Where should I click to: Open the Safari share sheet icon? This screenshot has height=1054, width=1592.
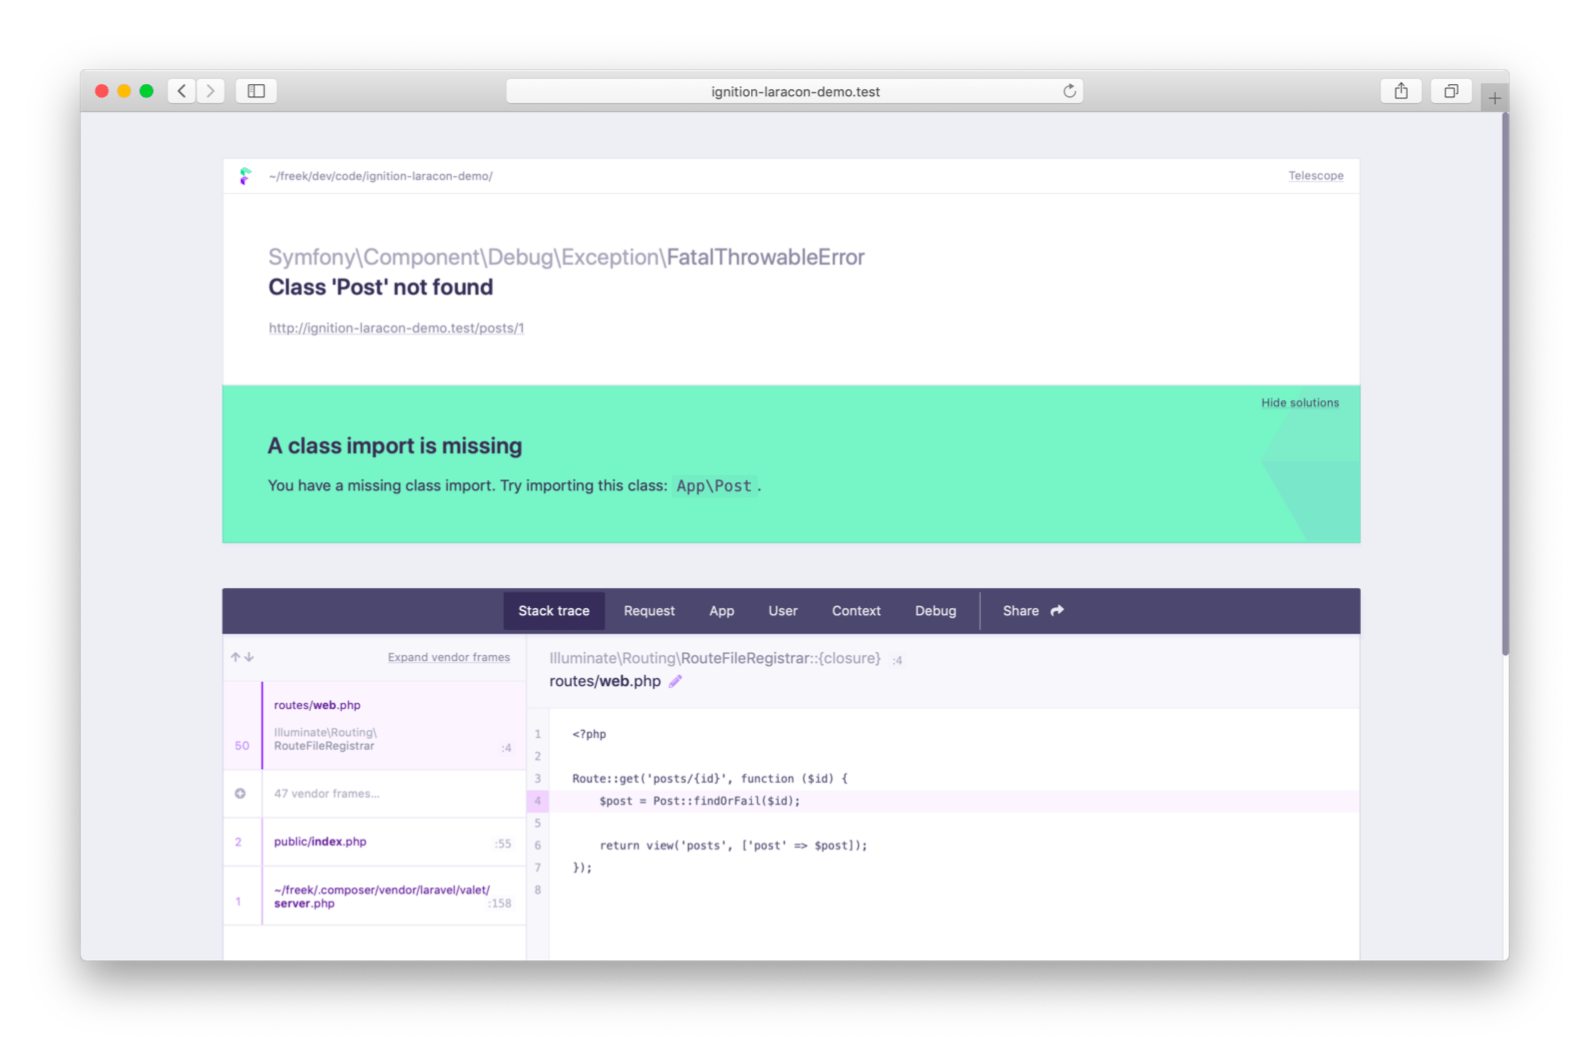point(1401,91)
